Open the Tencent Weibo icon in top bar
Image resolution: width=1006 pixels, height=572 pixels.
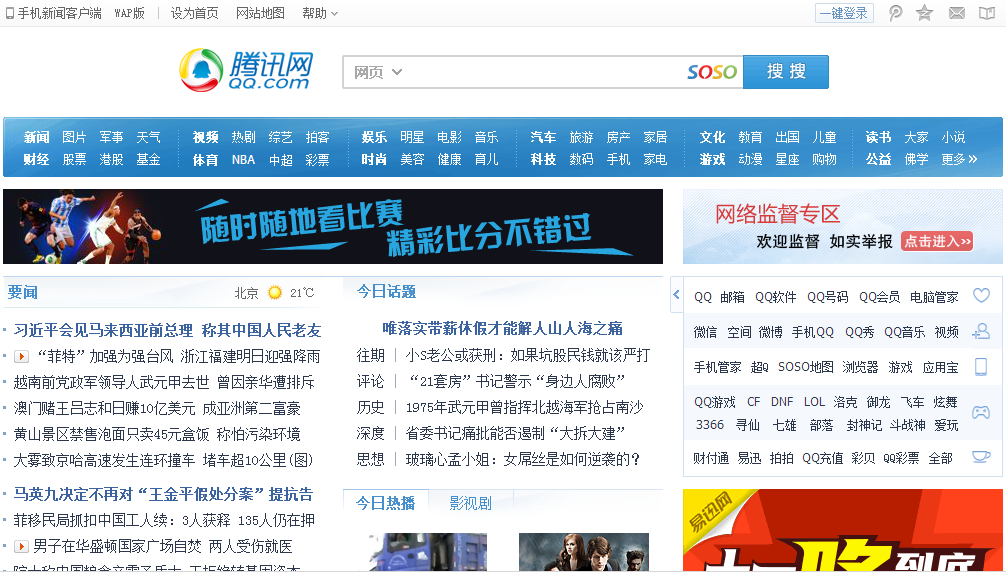tap(896, 13)
